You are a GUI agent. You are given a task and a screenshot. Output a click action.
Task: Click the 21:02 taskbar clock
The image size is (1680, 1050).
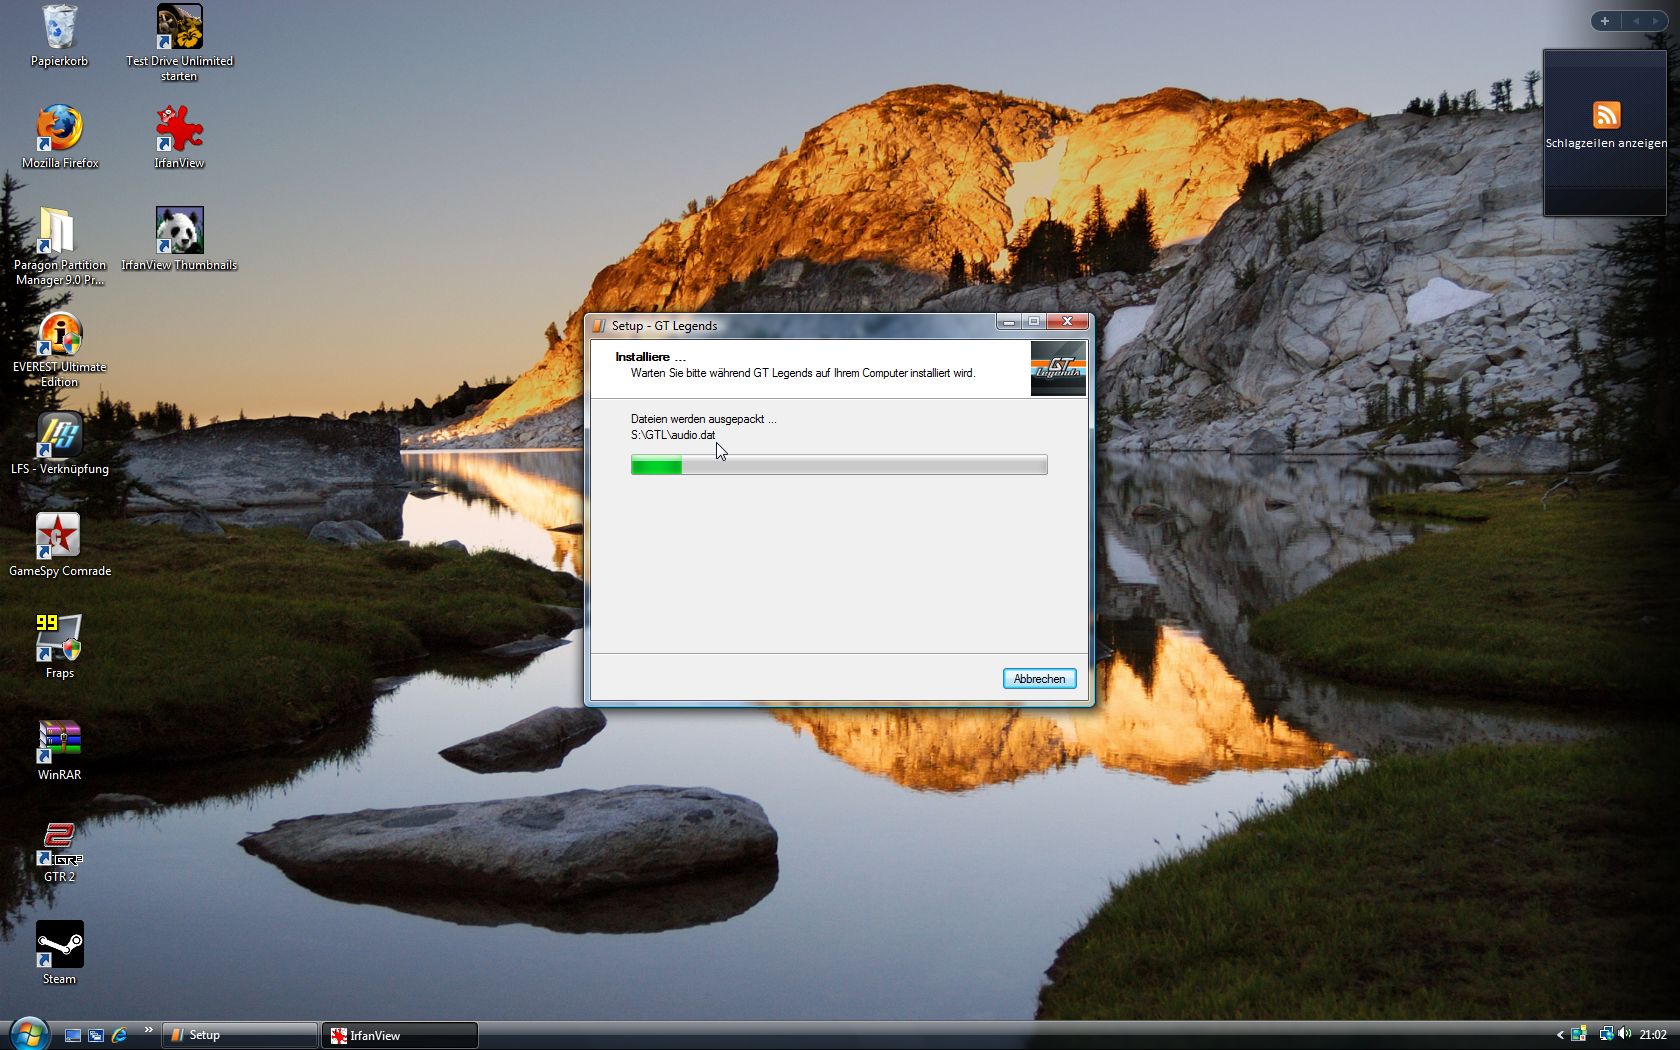click(1653, 1035)
